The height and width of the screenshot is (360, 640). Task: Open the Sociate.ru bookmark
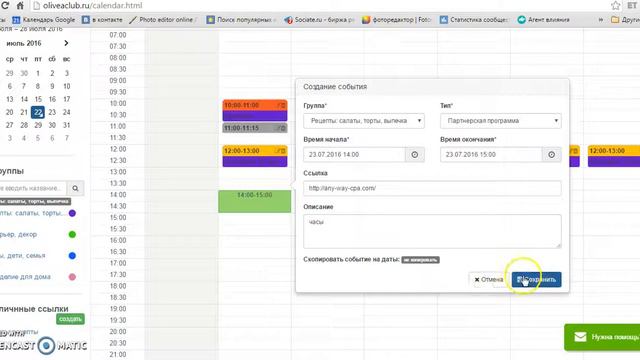pyautogui.click(x=319, y=20)
